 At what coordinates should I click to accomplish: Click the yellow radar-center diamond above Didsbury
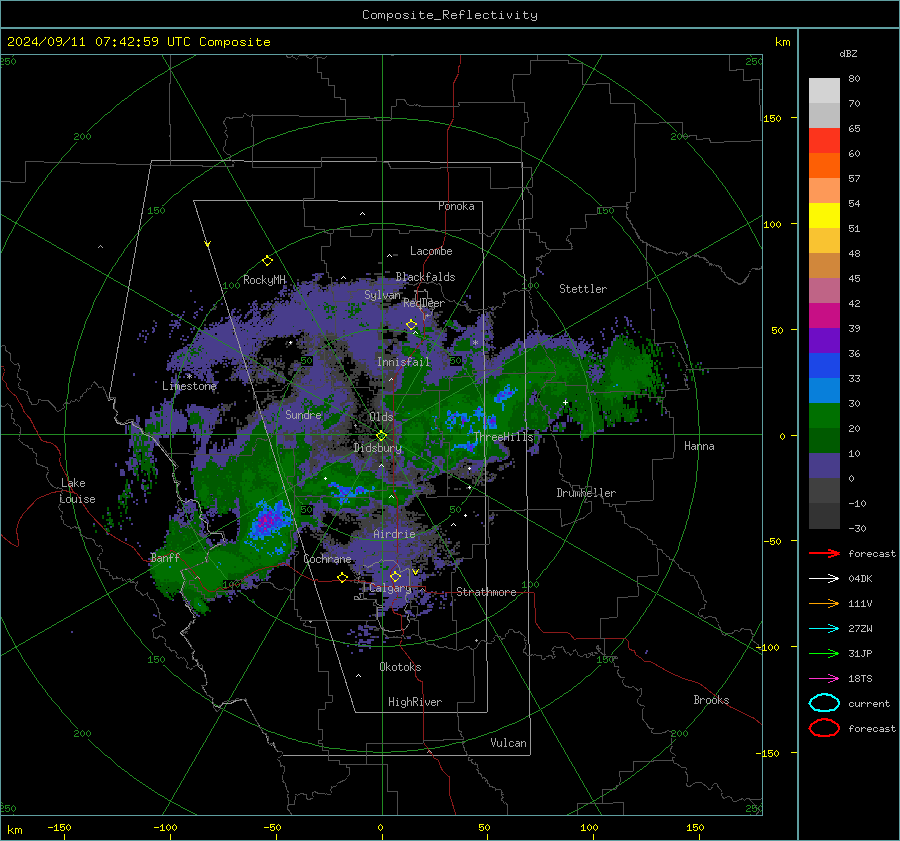[381, 436]
